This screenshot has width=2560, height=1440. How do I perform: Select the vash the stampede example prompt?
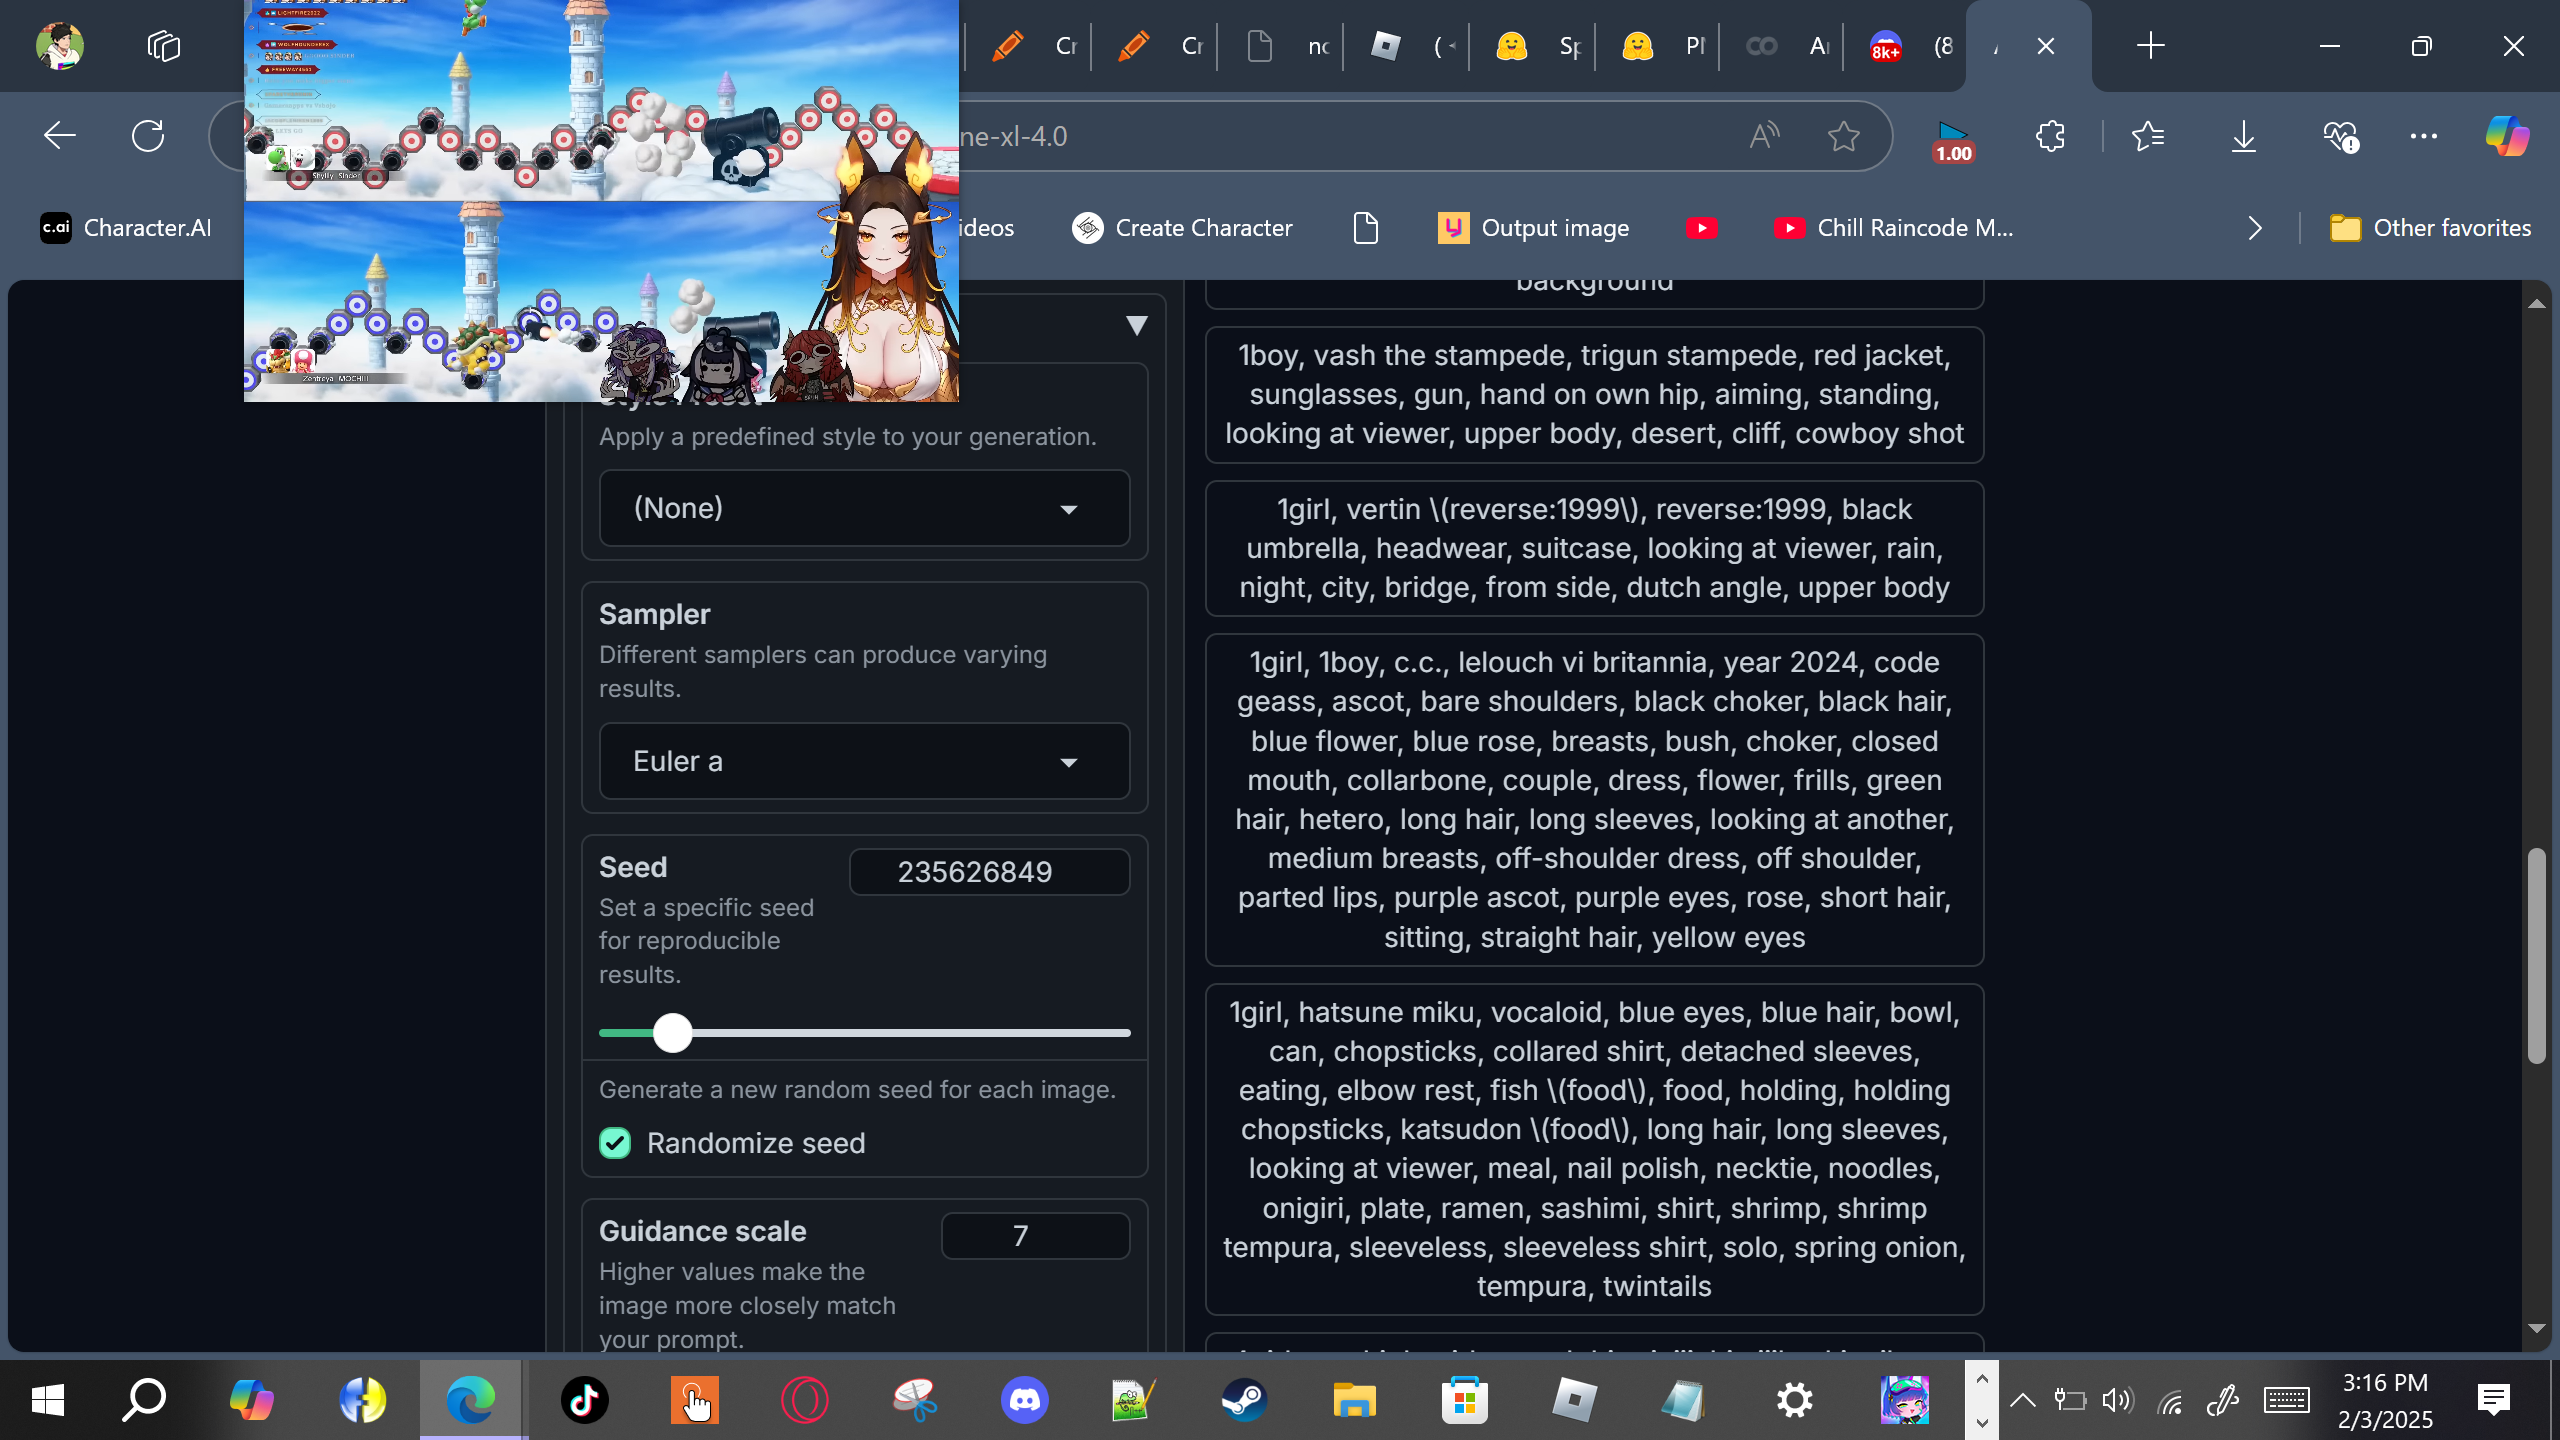coord(1595,395)
